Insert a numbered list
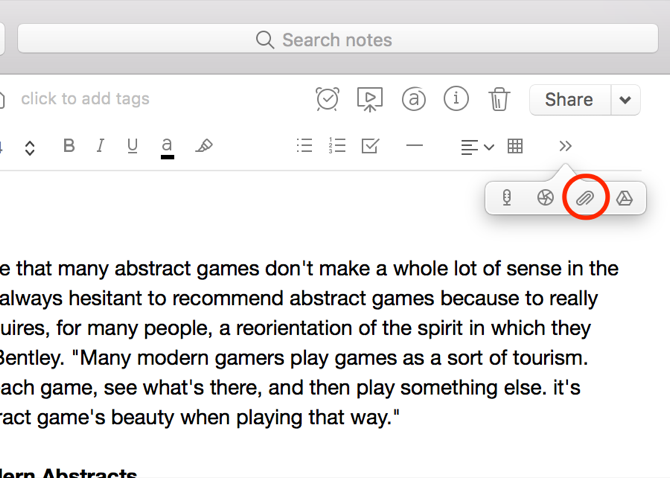The image size is (670, 478). click(337, 146)
